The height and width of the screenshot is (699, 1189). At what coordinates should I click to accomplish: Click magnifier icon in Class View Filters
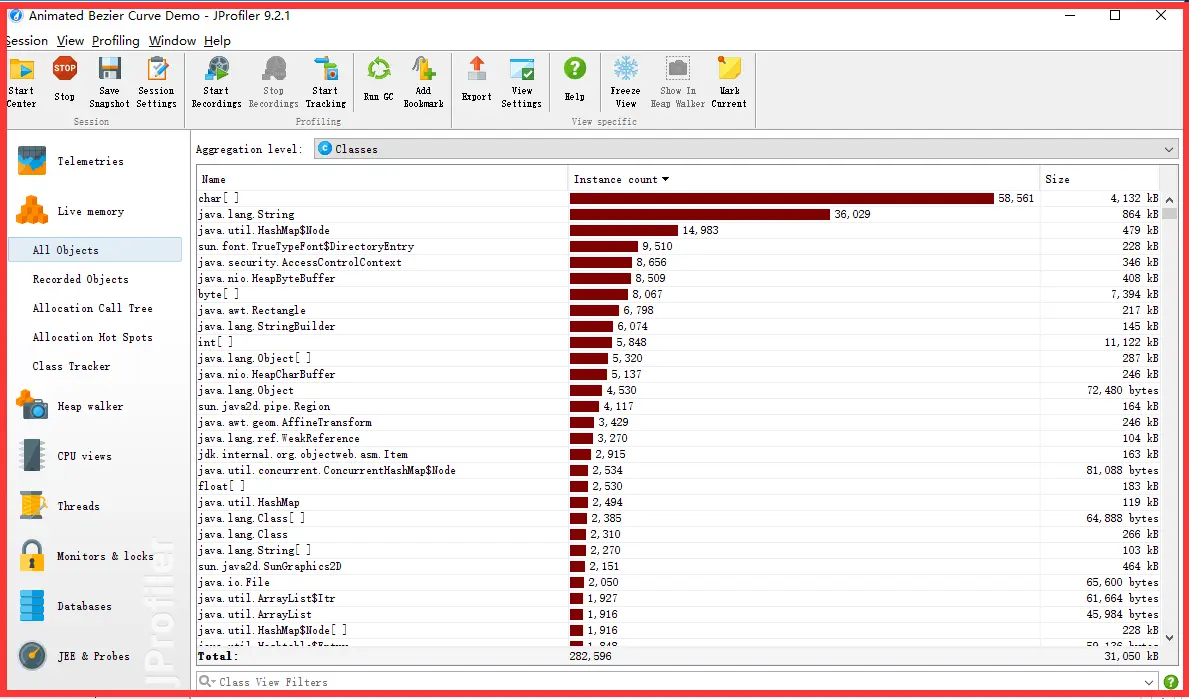205,682
